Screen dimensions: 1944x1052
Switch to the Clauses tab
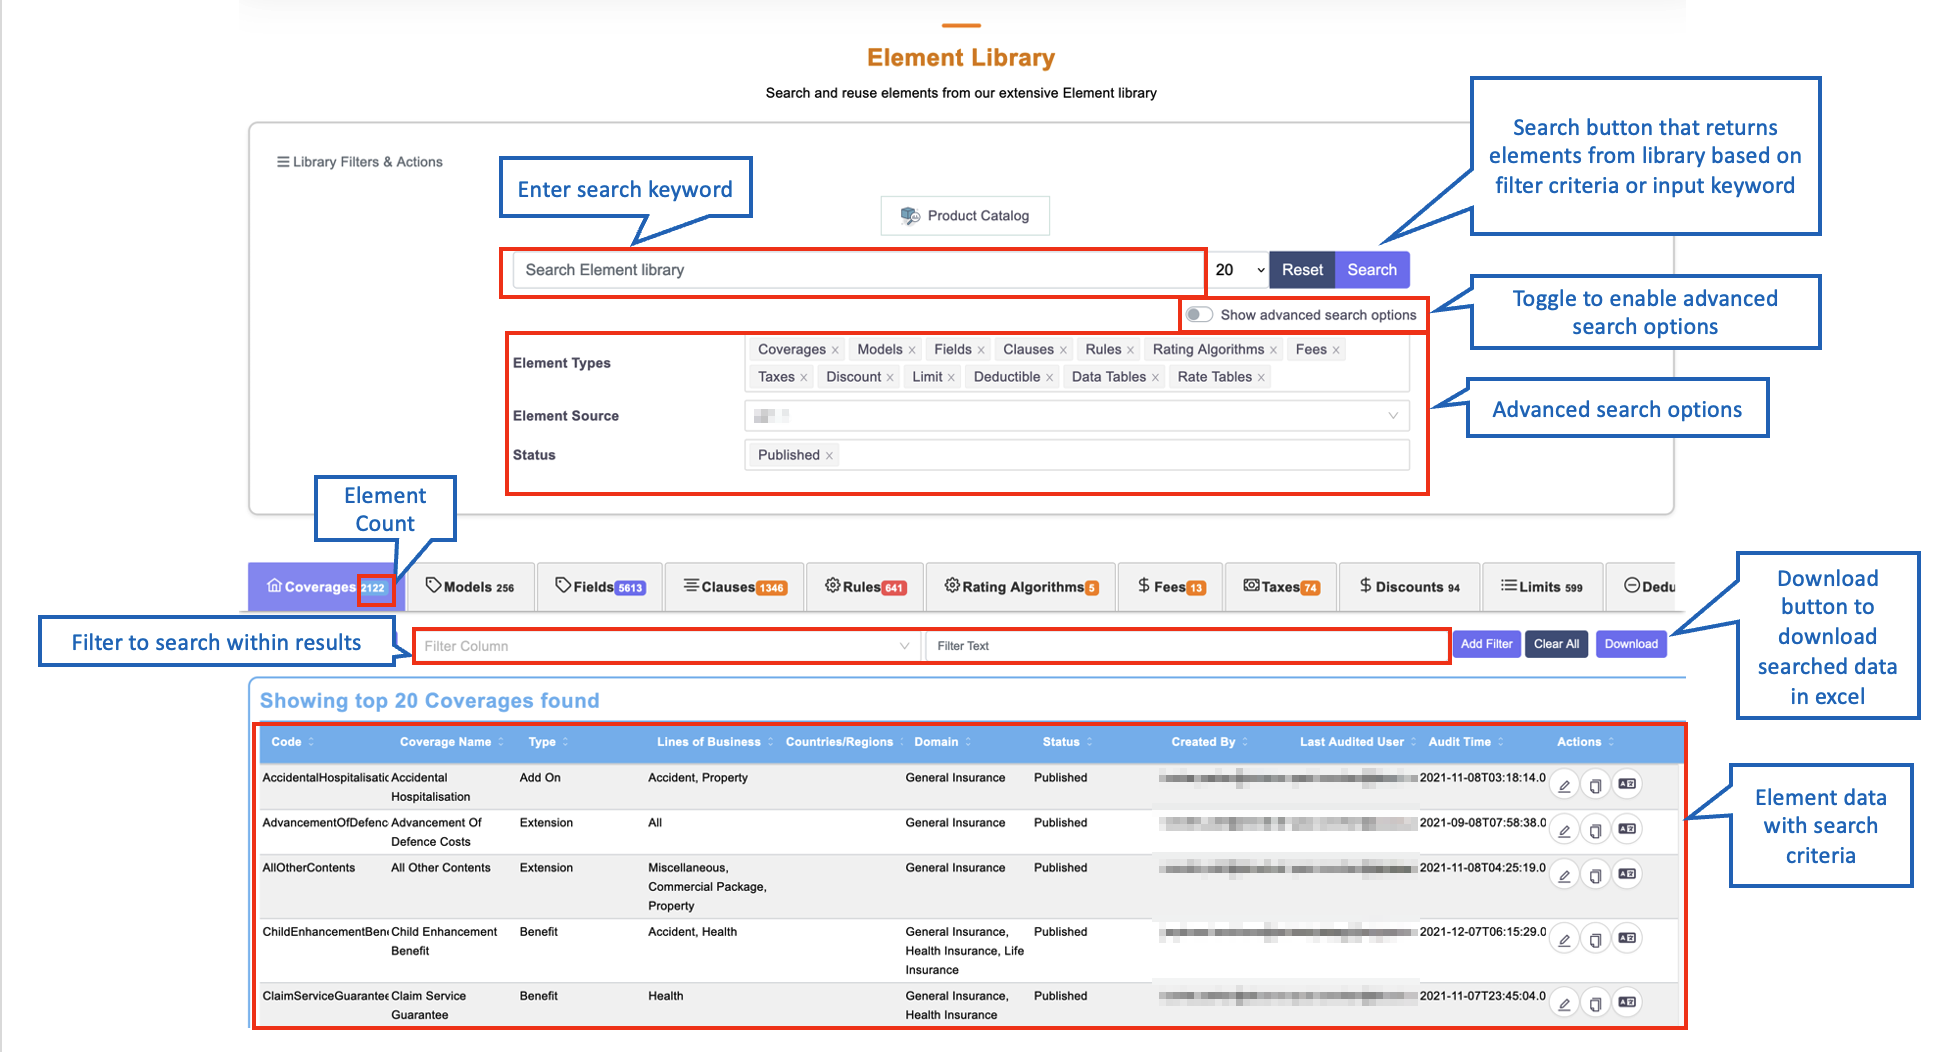click(x=735, y=587)
